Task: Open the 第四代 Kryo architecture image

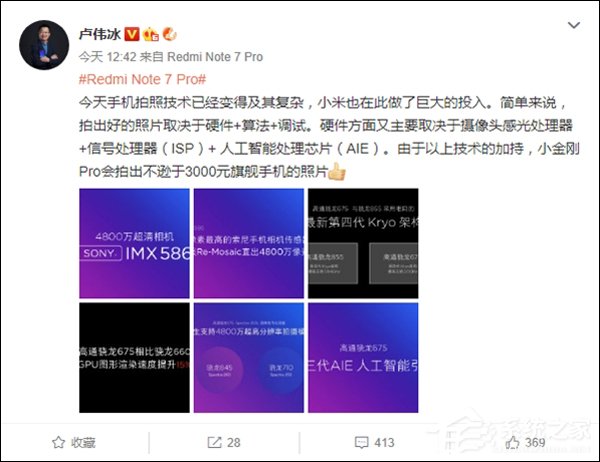Action: [x=363, y=243]
